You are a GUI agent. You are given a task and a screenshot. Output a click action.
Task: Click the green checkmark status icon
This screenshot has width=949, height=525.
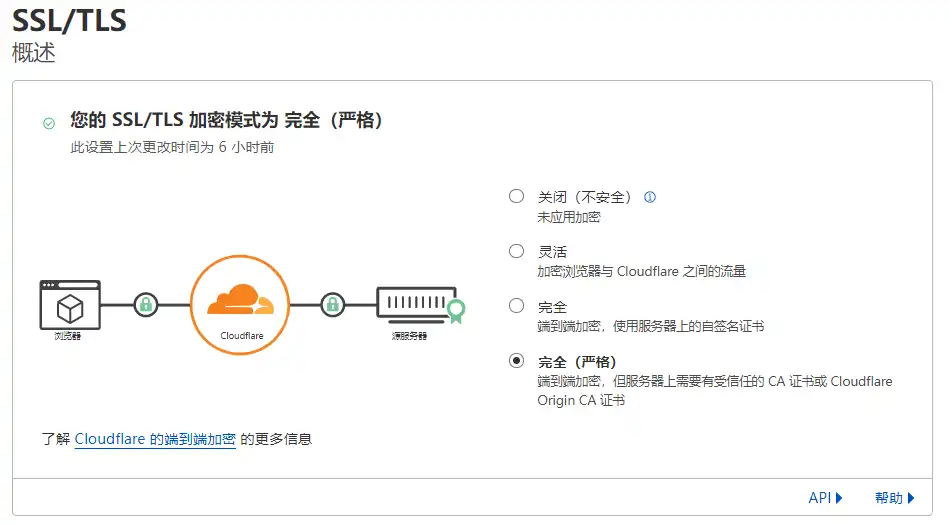(x=49, y=124)
